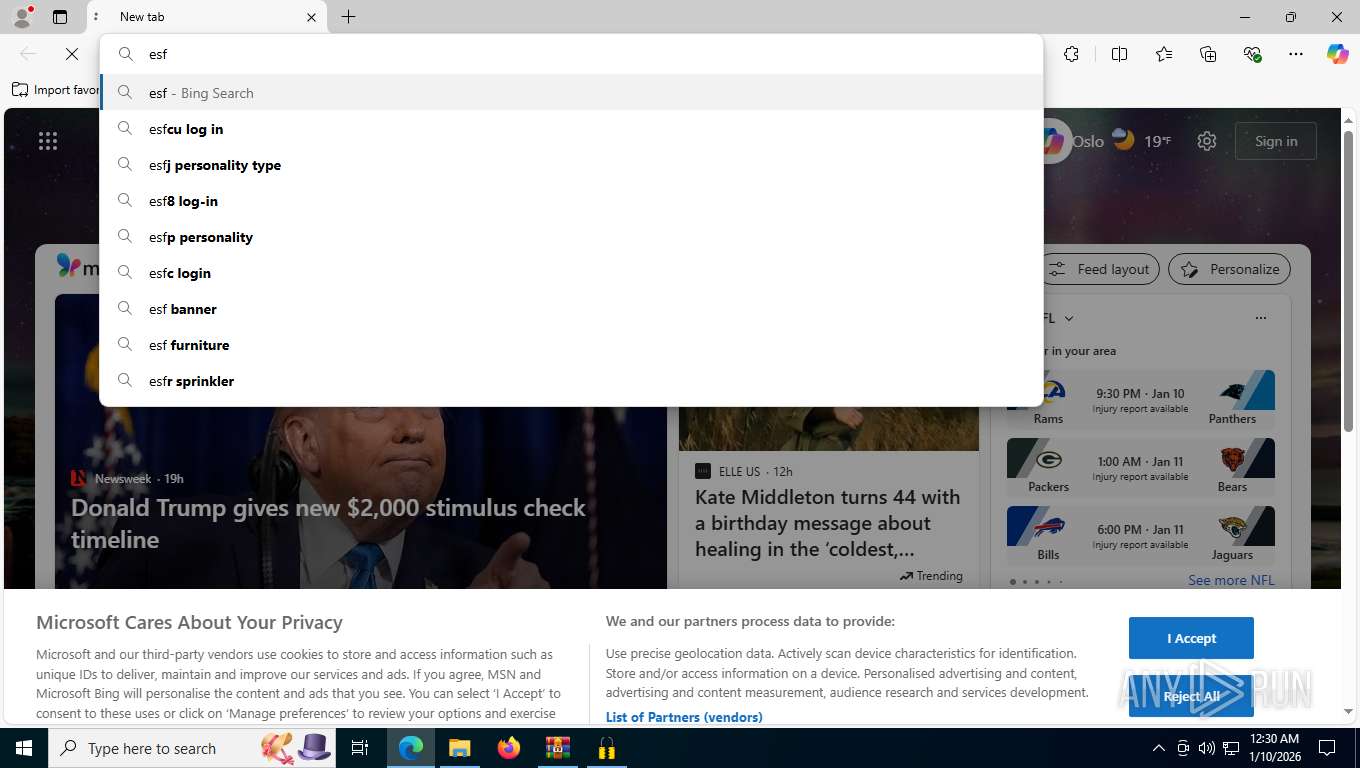The image size is (1360, 768).
Task: Open Settings and more menu
Action: pos(1296,54)
